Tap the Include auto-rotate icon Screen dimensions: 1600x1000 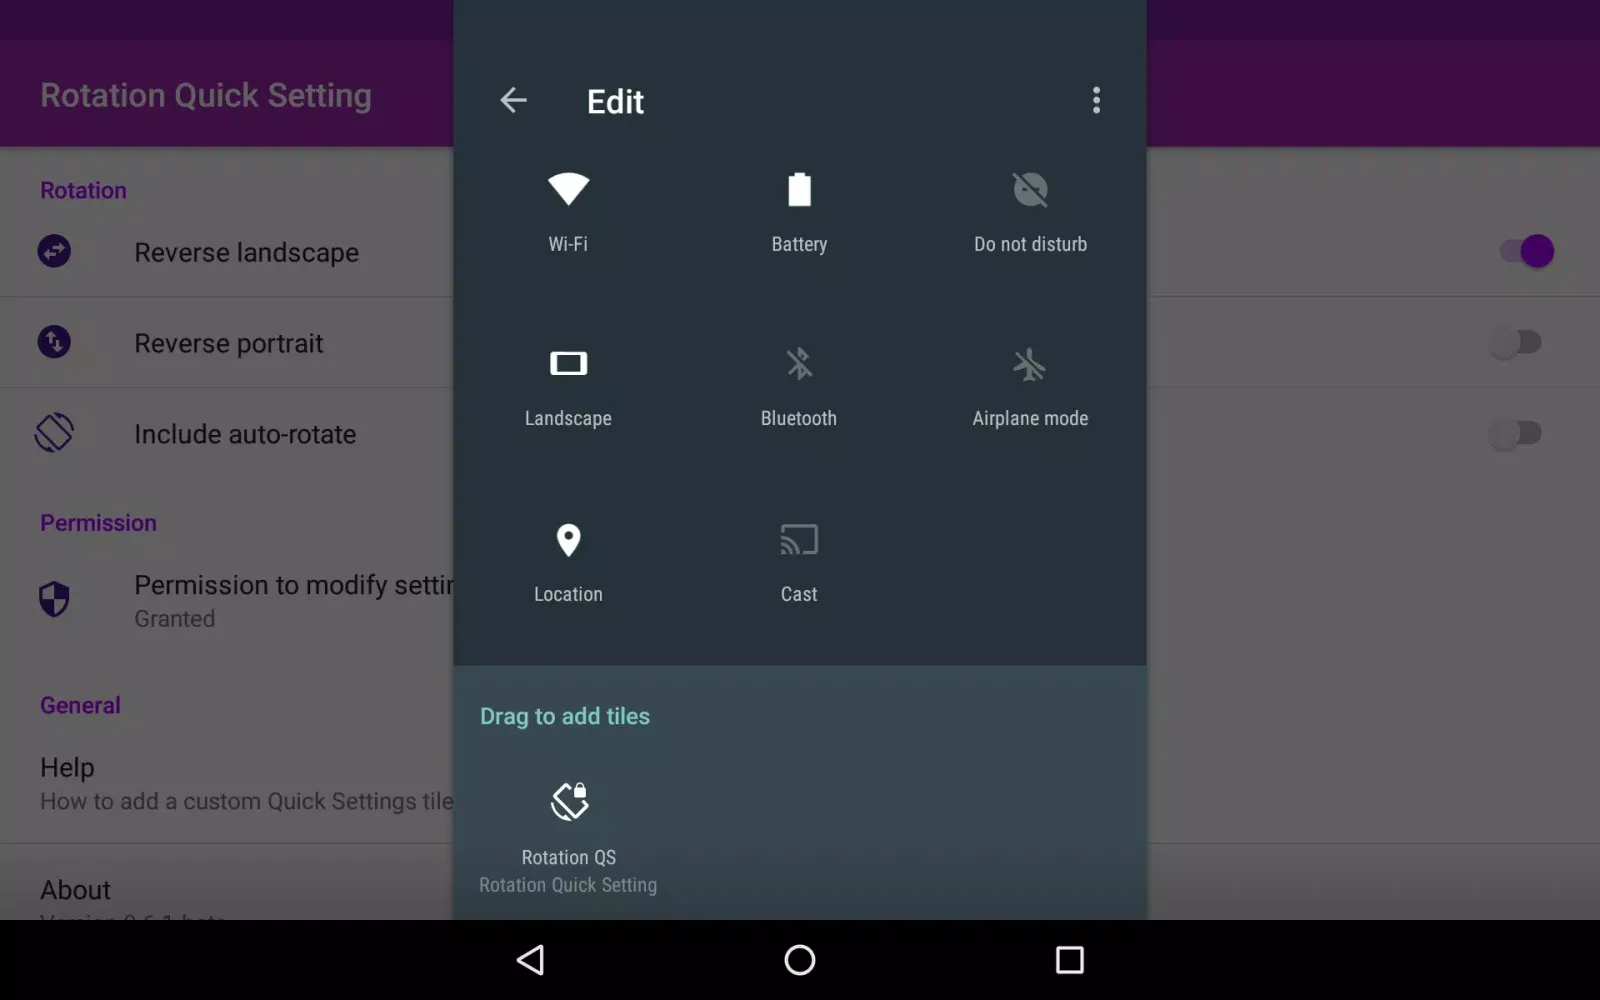click(x=54, y=433)
